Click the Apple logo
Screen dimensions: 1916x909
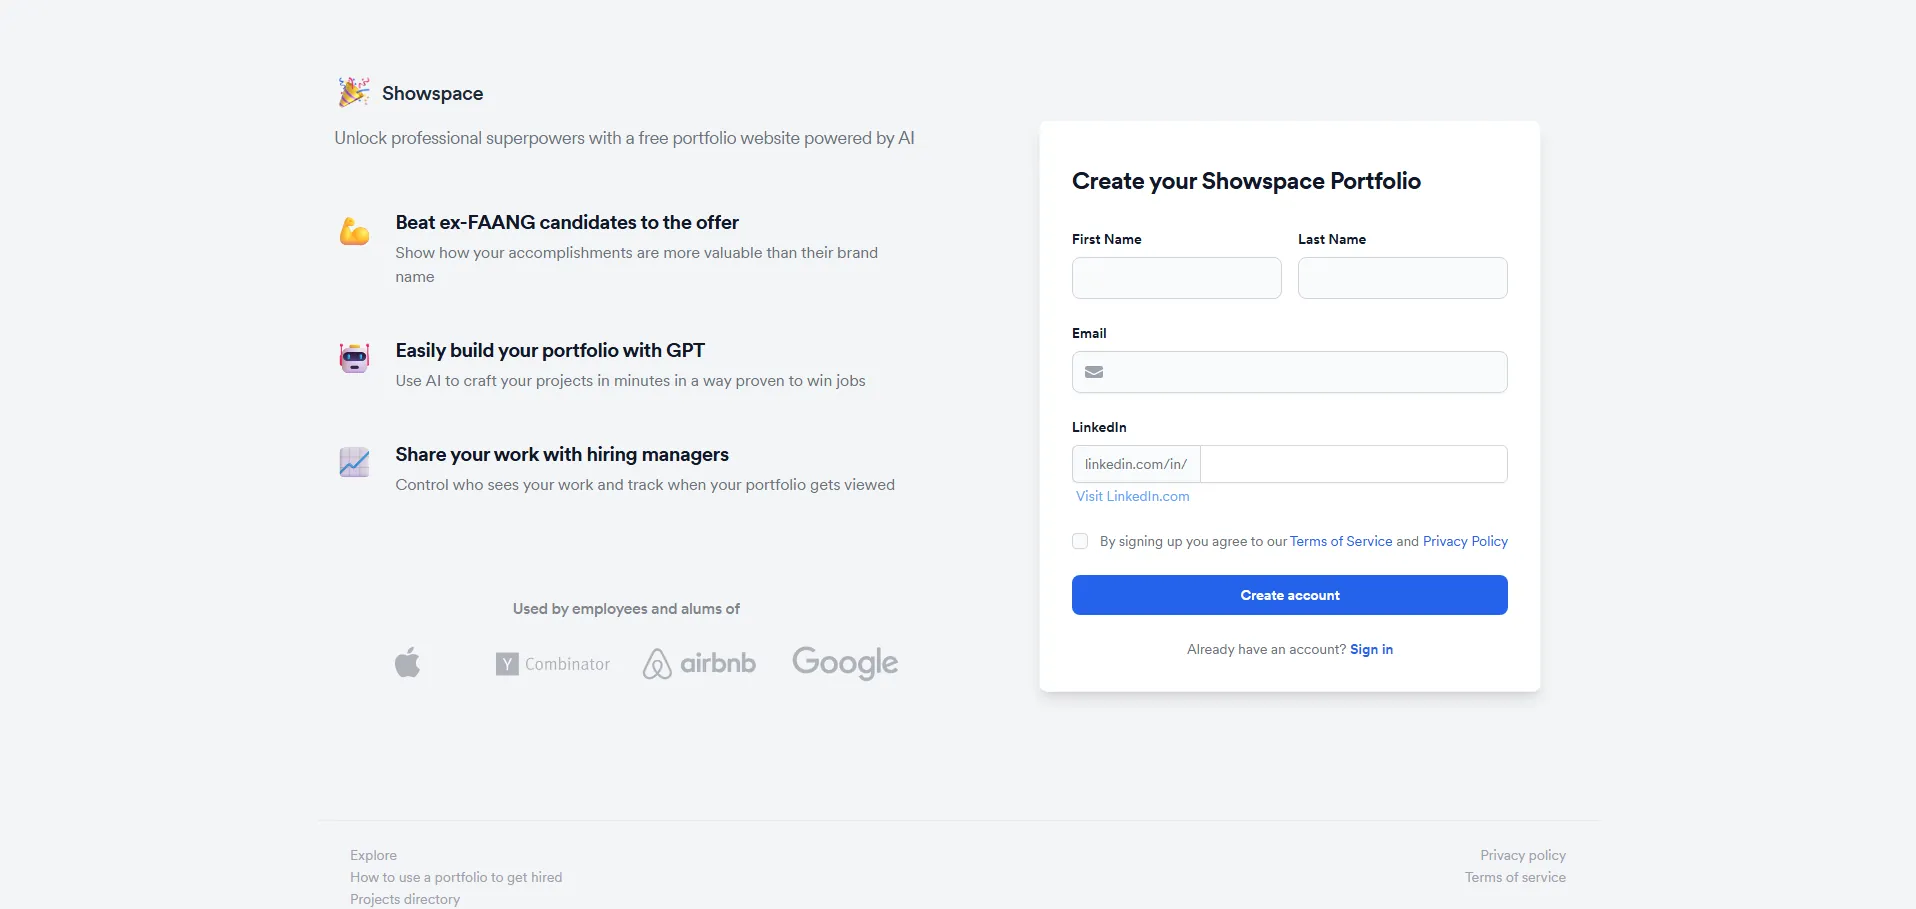408,662
